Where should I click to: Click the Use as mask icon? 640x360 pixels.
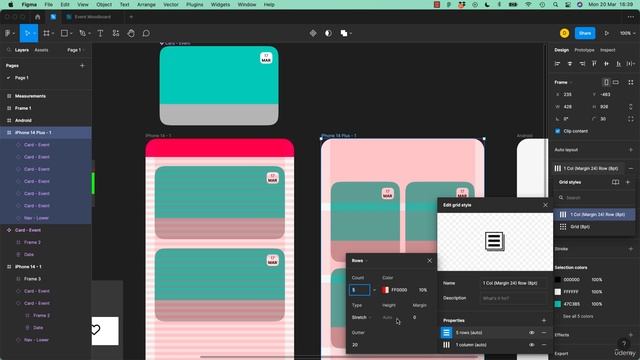tap(328, 33)
